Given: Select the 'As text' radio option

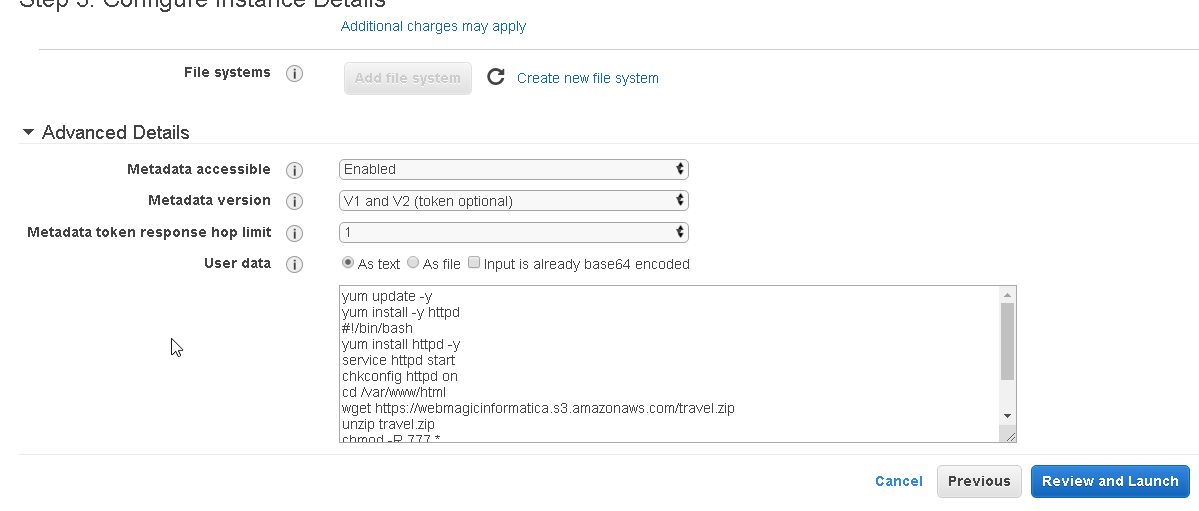Looking at the screenshot, I should (x=348, y=264).
